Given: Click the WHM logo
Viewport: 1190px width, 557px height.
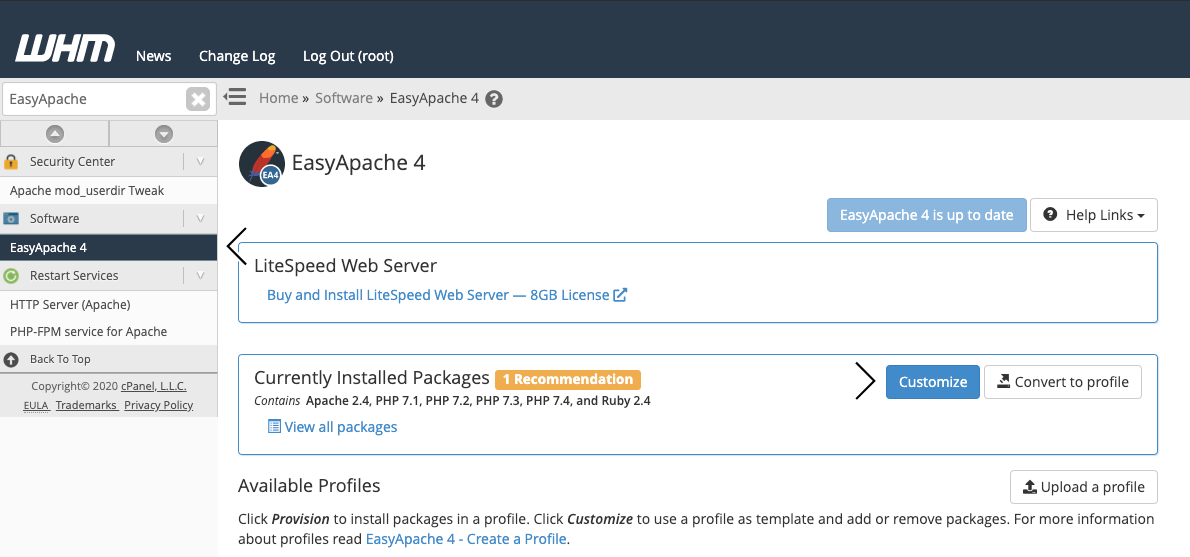Looking at the screenshot, I should [65, 49].
